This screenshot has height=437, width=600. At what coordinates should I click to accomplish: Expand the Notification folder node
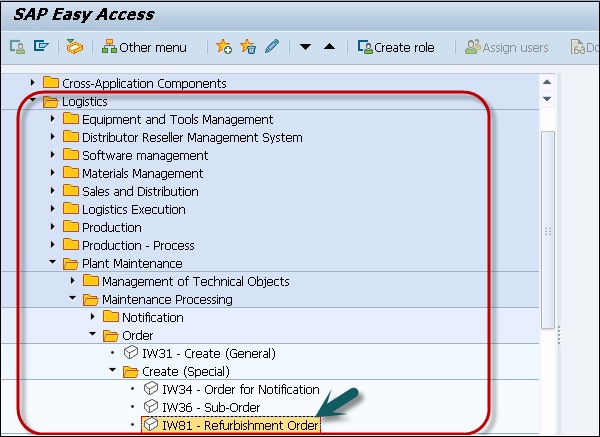92,318
